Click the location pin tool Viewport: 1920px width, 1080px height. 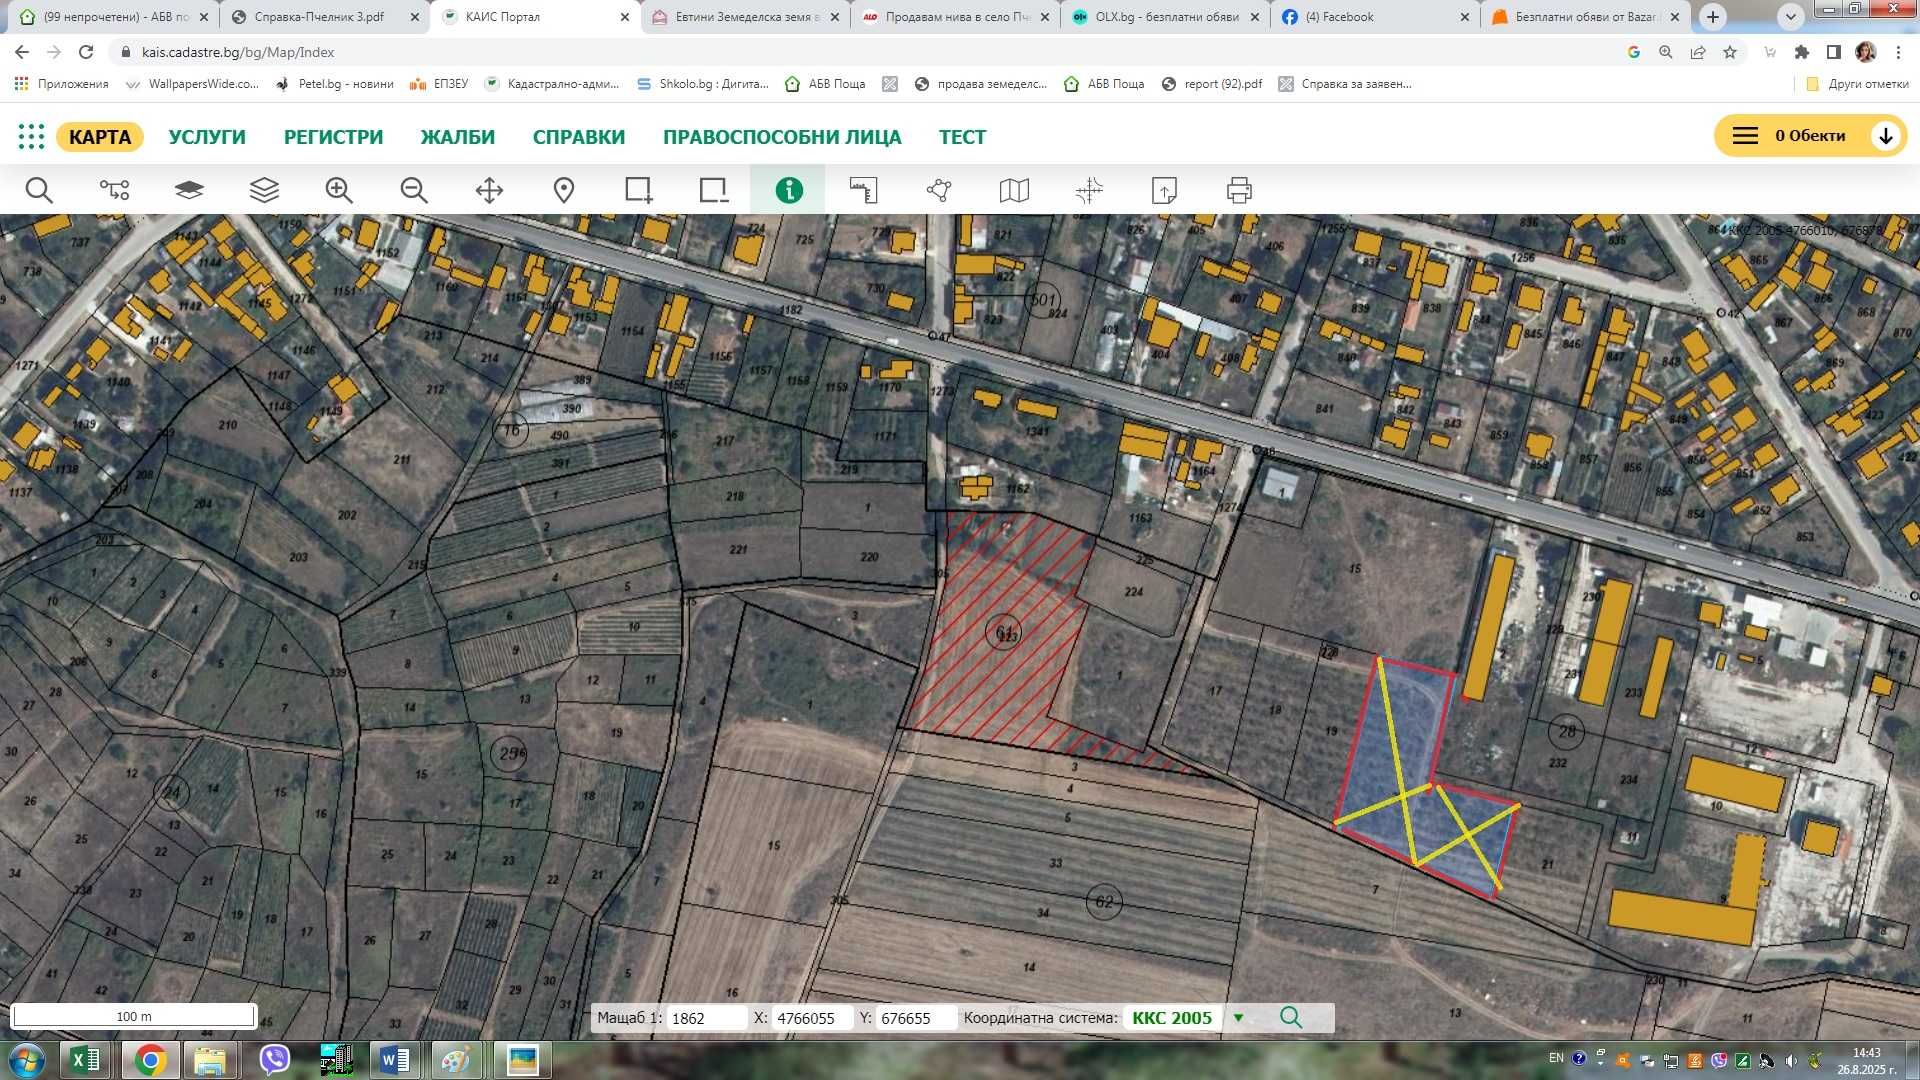pyautogui.click(x=564, y=190)
